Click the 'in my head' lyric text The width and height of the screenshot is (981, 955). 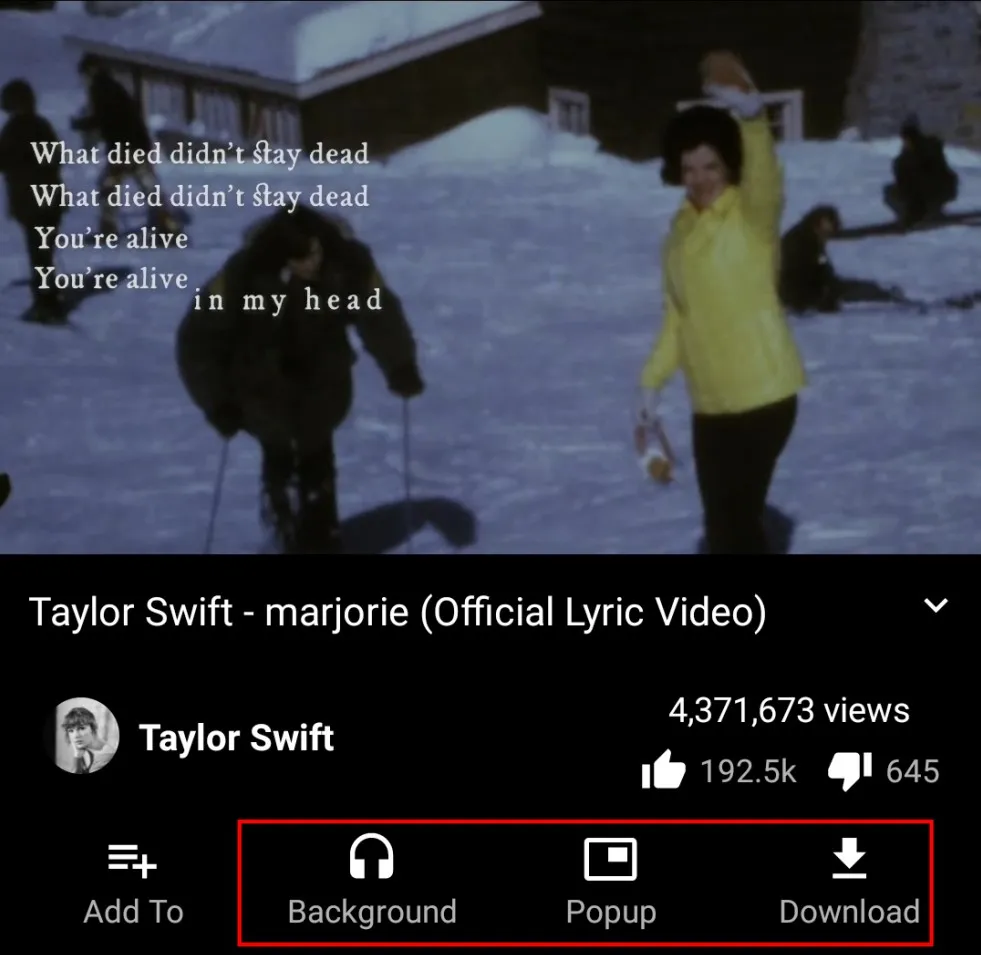(x=287, y=300)
